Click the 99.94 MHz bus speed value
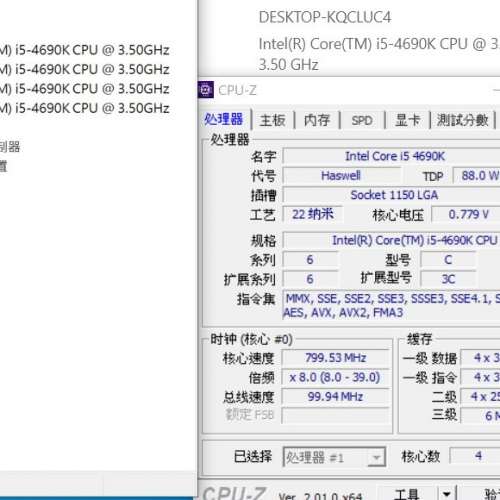The height and width of the screenshot is (500, 500). pos(336,397)
